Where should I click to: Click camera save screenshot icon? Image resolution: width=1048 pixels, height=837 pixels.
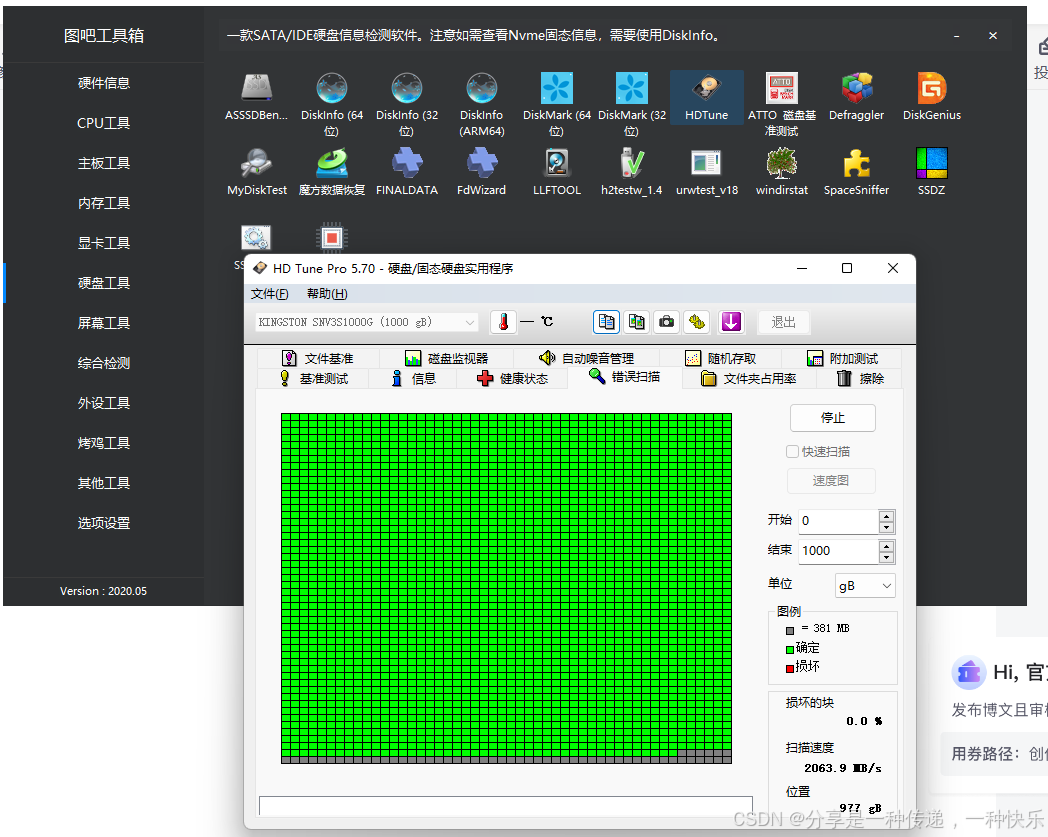pyautogui.click(x=666, y=322)
